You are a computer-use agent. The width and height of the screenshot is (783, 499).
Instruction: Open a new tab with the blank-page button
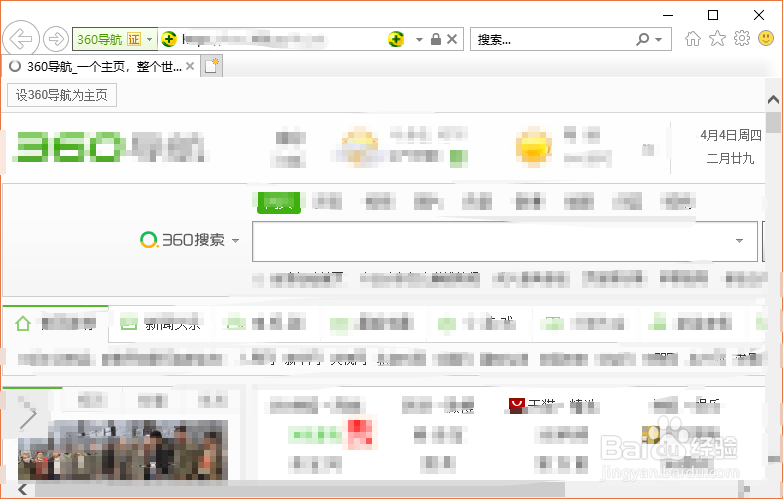click(212, 66)
